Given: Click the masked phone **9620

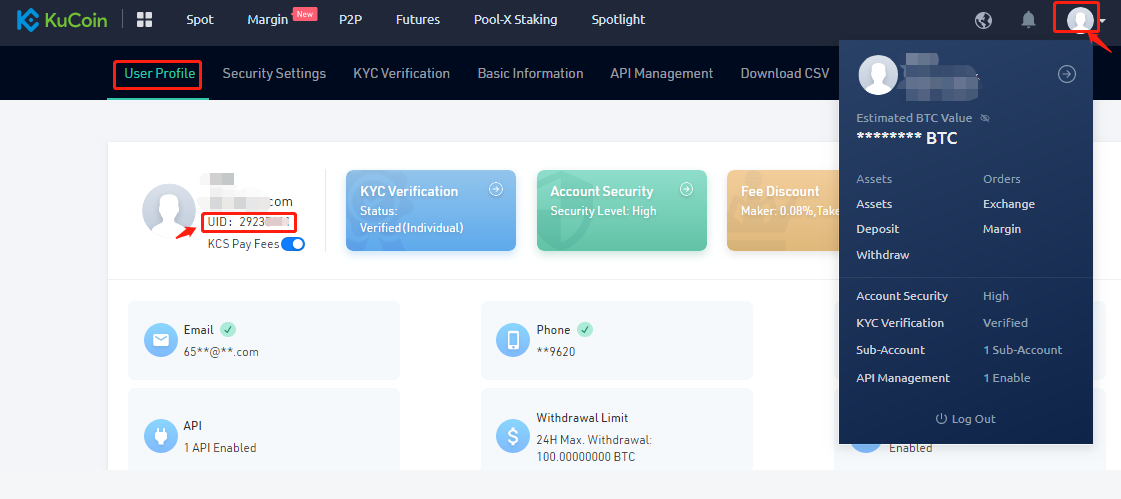Looking at the screenshot, I should coord(555,352).
